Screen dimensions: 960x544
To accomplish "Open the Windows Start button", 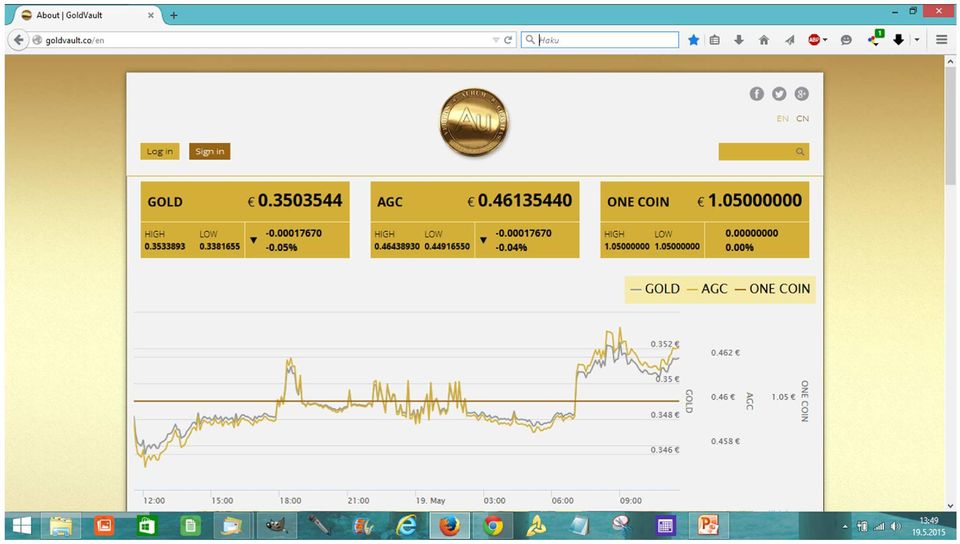I will pyautogui.click(x=22, y=526).
